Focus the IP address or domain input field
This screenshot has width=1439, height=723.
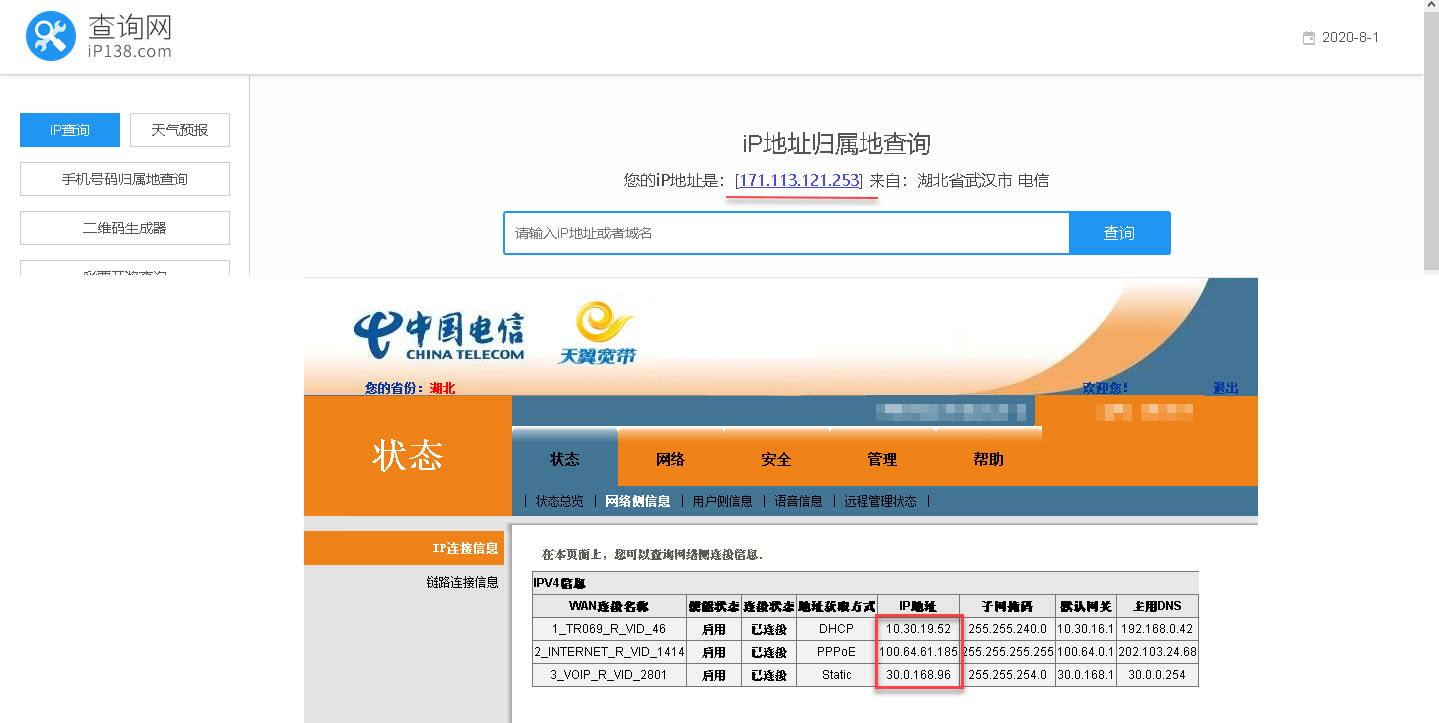pyautogui.click(x=786, y=233)
